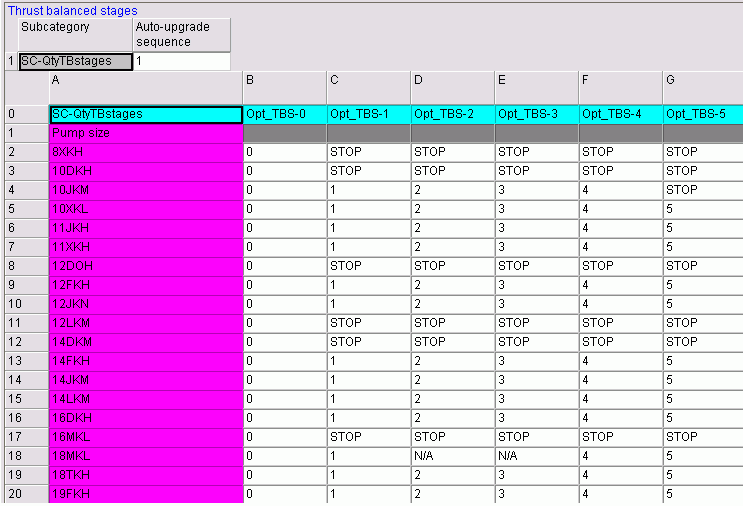743x506 pixels.
Task: Select the 18MKL pump size cell
Action: tap(146, 456)
